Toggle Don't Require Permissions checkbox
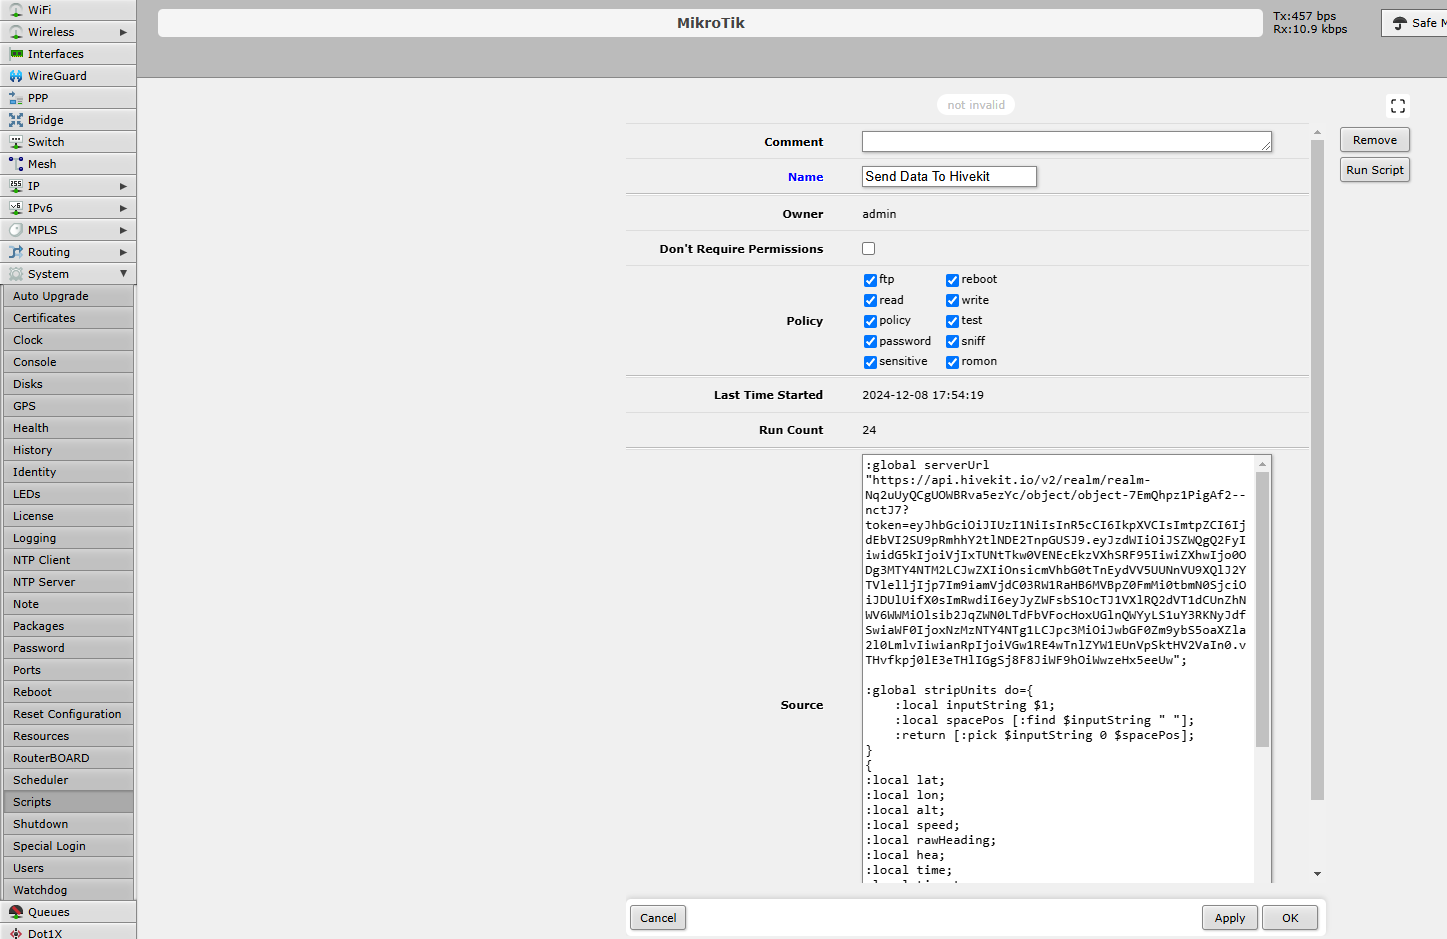The width and height of the screenshot is (1447, 939). point(869,249)
